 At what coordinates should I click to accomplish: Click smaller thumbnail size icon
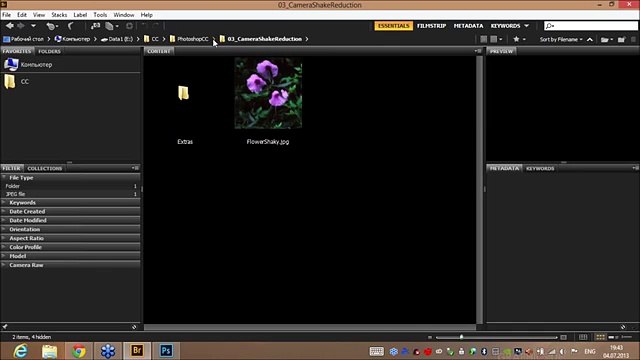pyautogui.click(x=430, y=337)
